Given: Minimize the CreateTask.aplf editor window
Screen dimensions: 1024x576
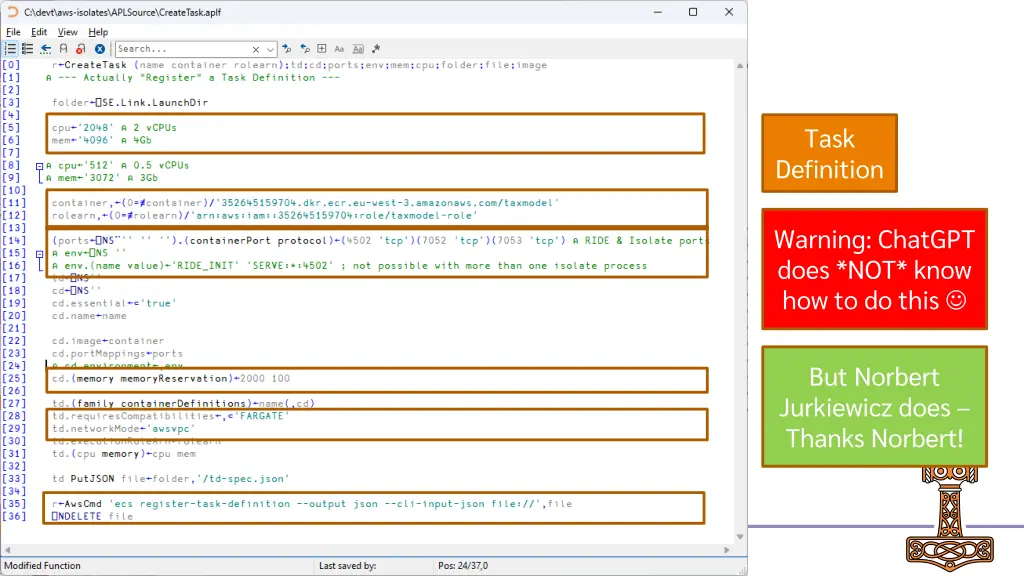Looking at the screenshot, I should click(x=658, y=12).
